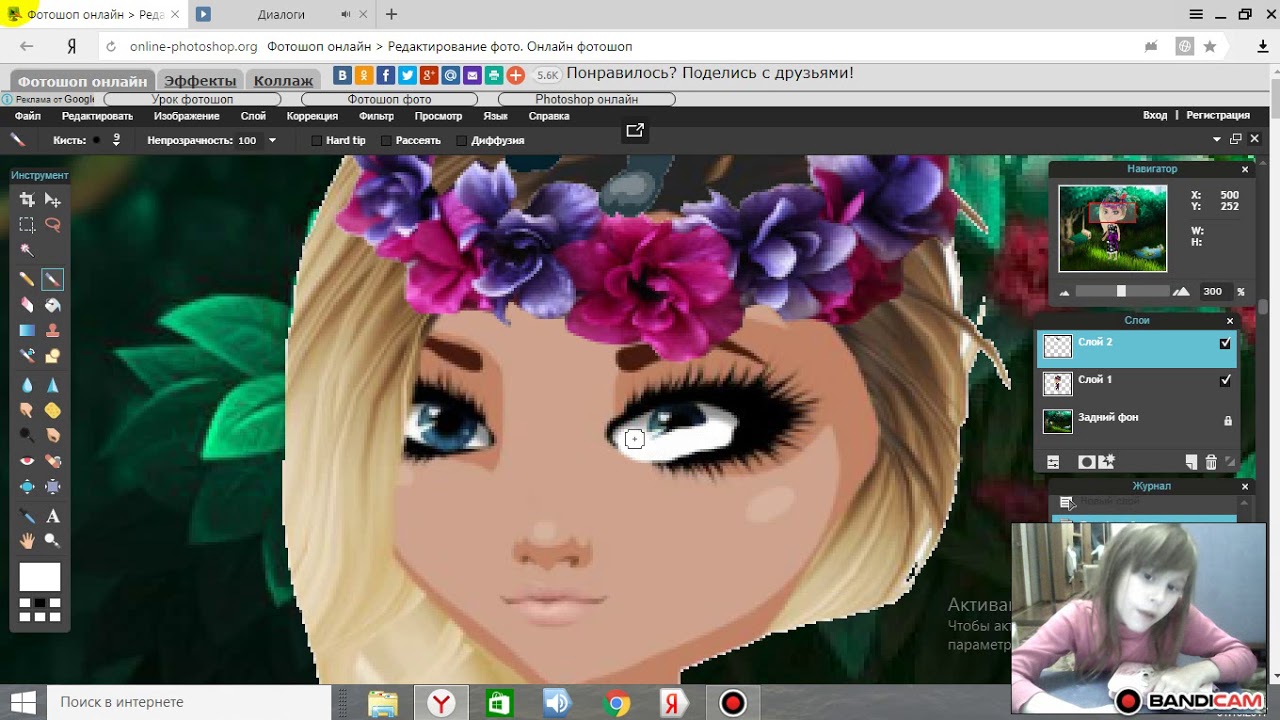
Task: Select the Blur drop tool
Action: pyautogui.click(x=27, y=384)
